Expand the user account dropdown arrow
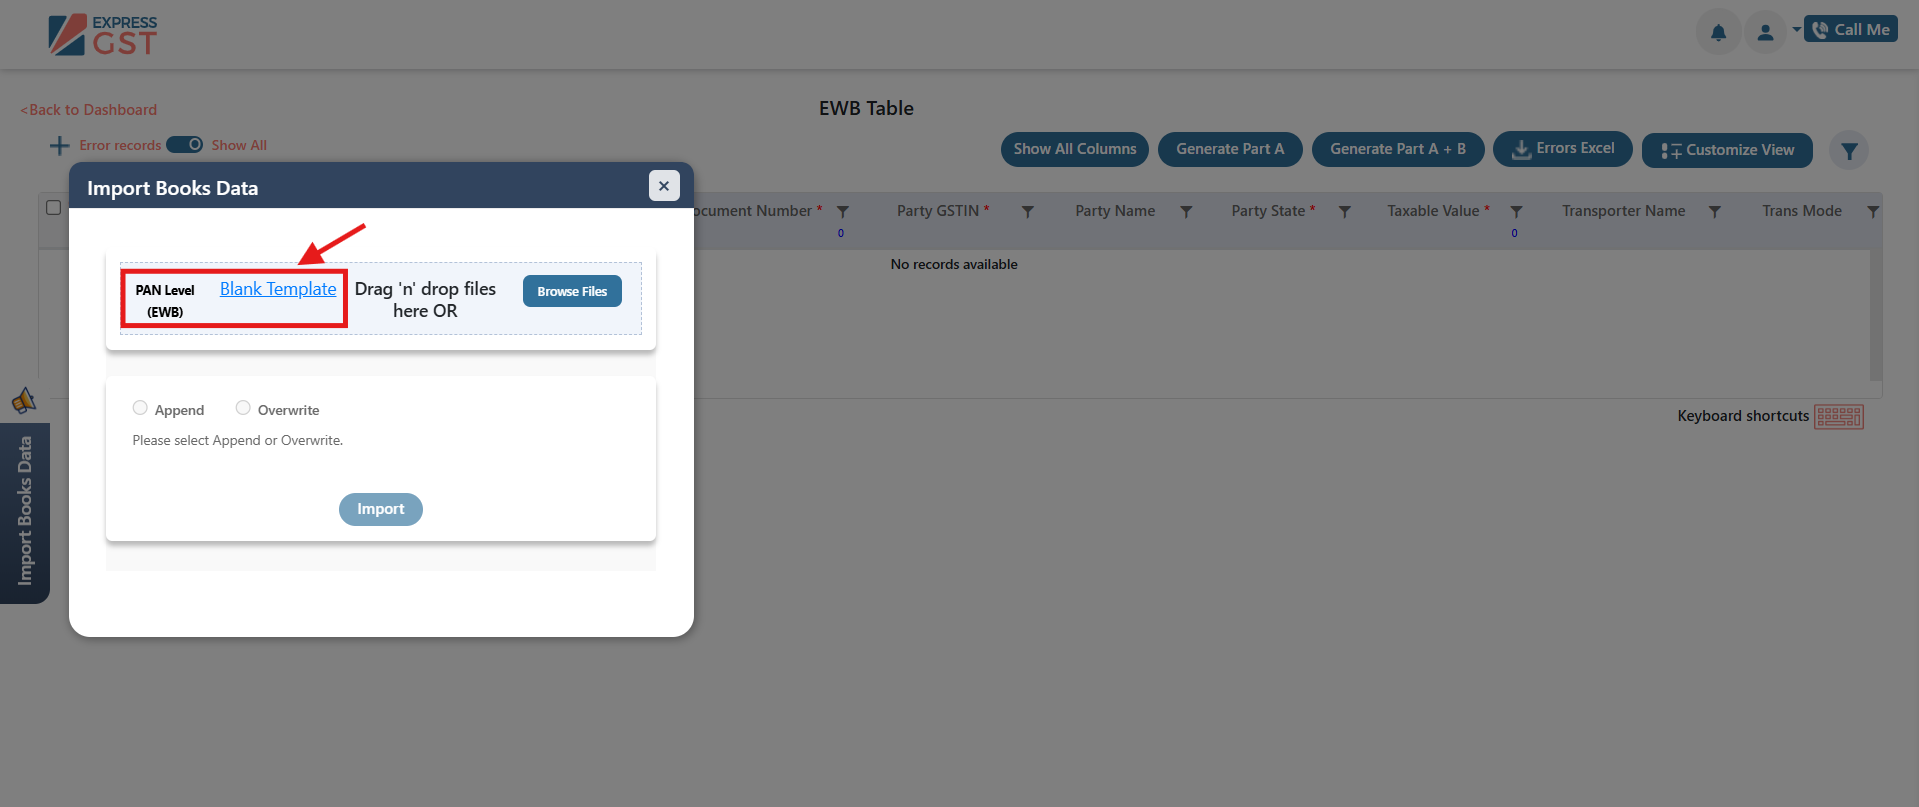The width and height of the screenshot is (1919, 807). click(1796, 30)
